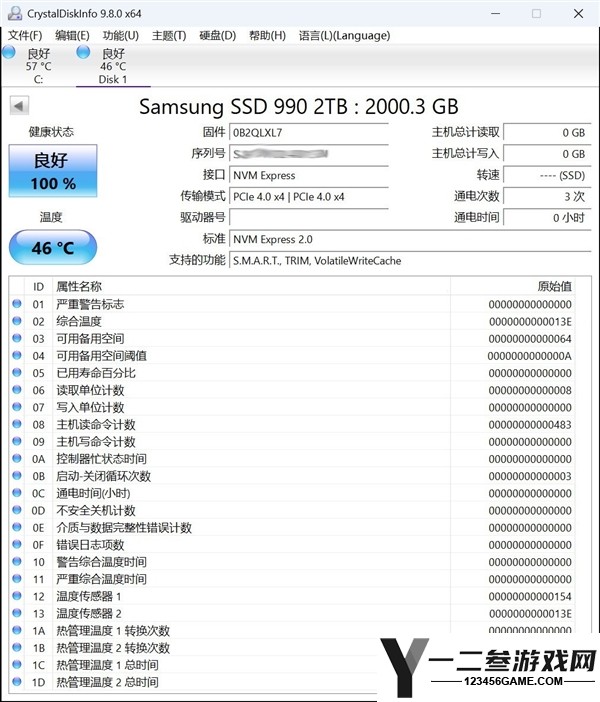This screenshot has width=600, height=702.
Task: Click status dot for 热管理温度 2 总时间 row
Action: [x=17, y=681]
